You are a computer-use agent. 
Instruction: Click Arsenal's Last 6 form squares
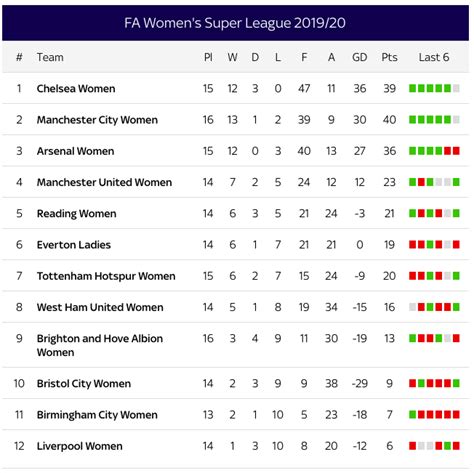(x=434, y=151)
